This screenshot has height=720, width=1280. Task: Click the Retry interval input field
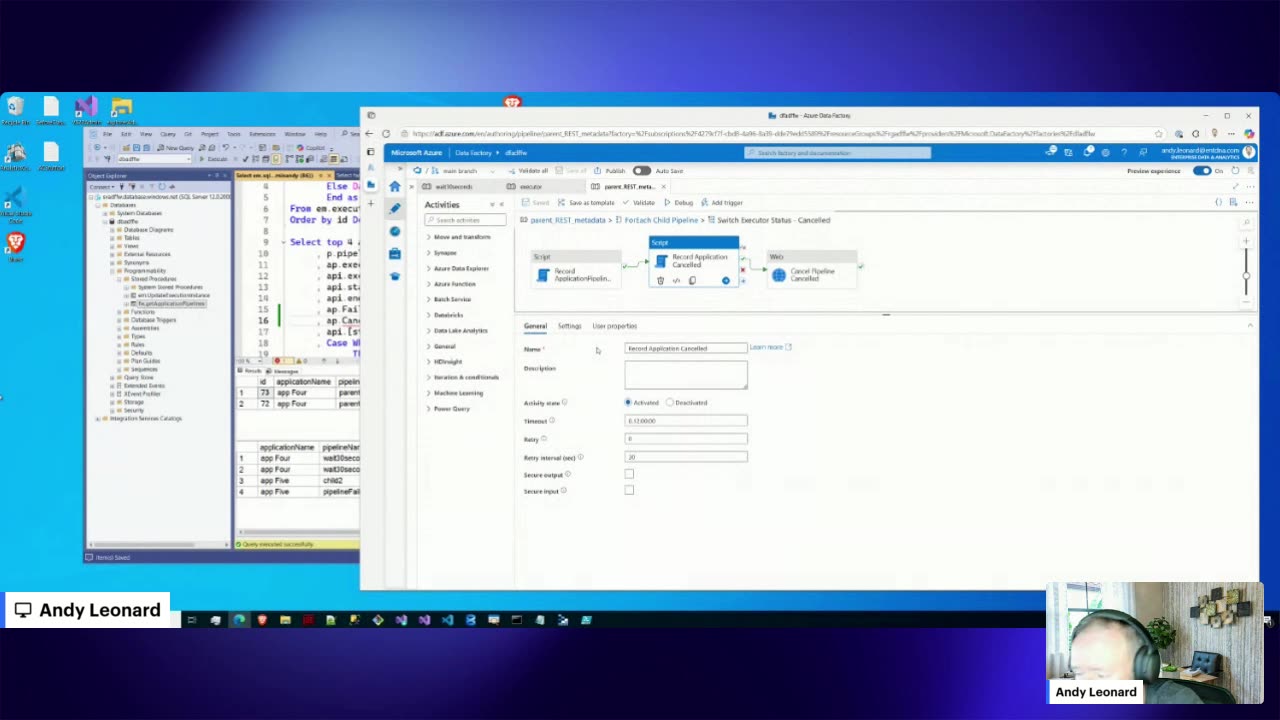[x=686, y=457]
